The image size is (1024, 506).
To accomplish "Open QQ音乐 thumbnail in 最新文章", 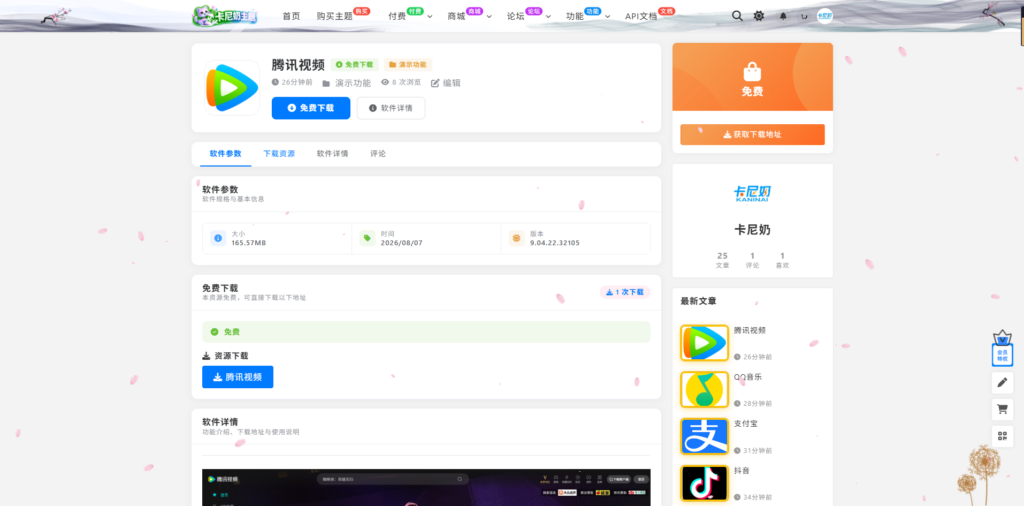I will point(704,390).
